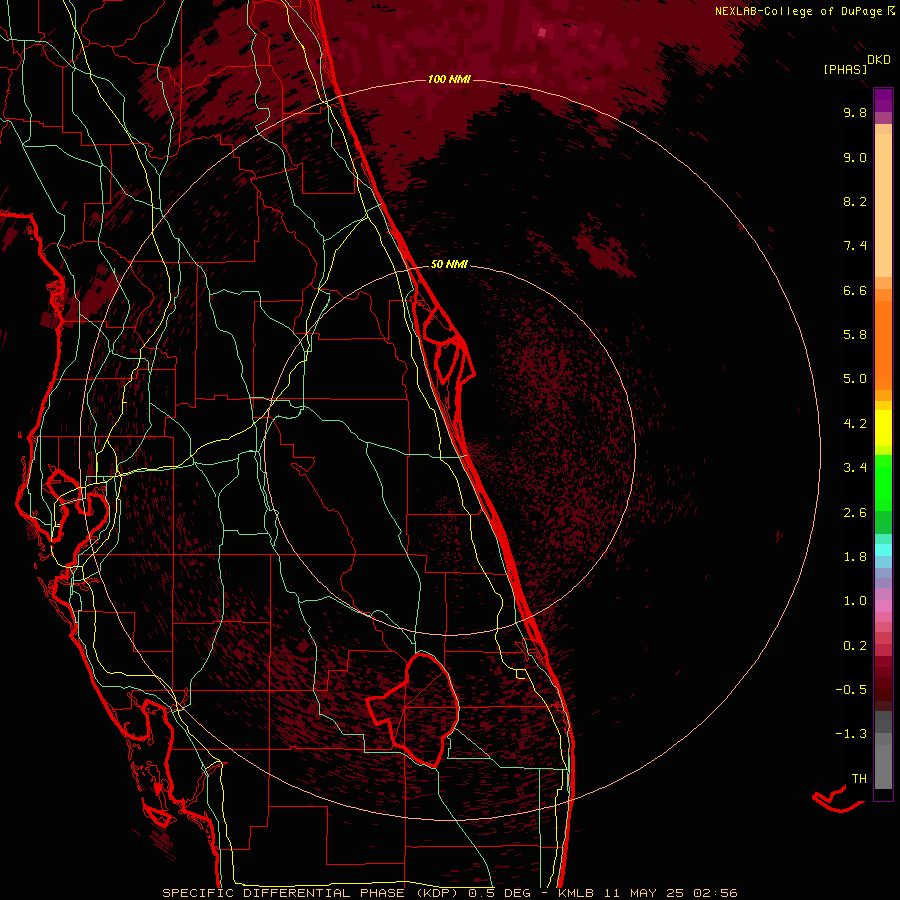Viewport: 900px width, 900px height.
Task: Click the 5.8 scale value
Action: [x=855, y=335]
